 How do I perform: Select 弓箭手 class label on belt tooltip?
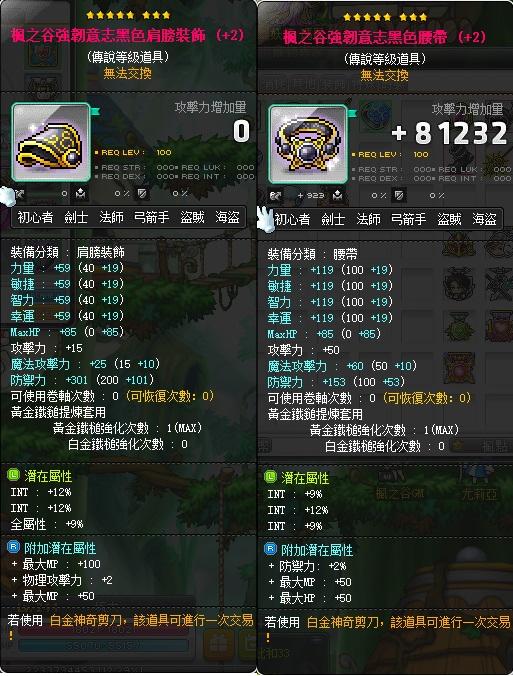(x=408, y=219)
